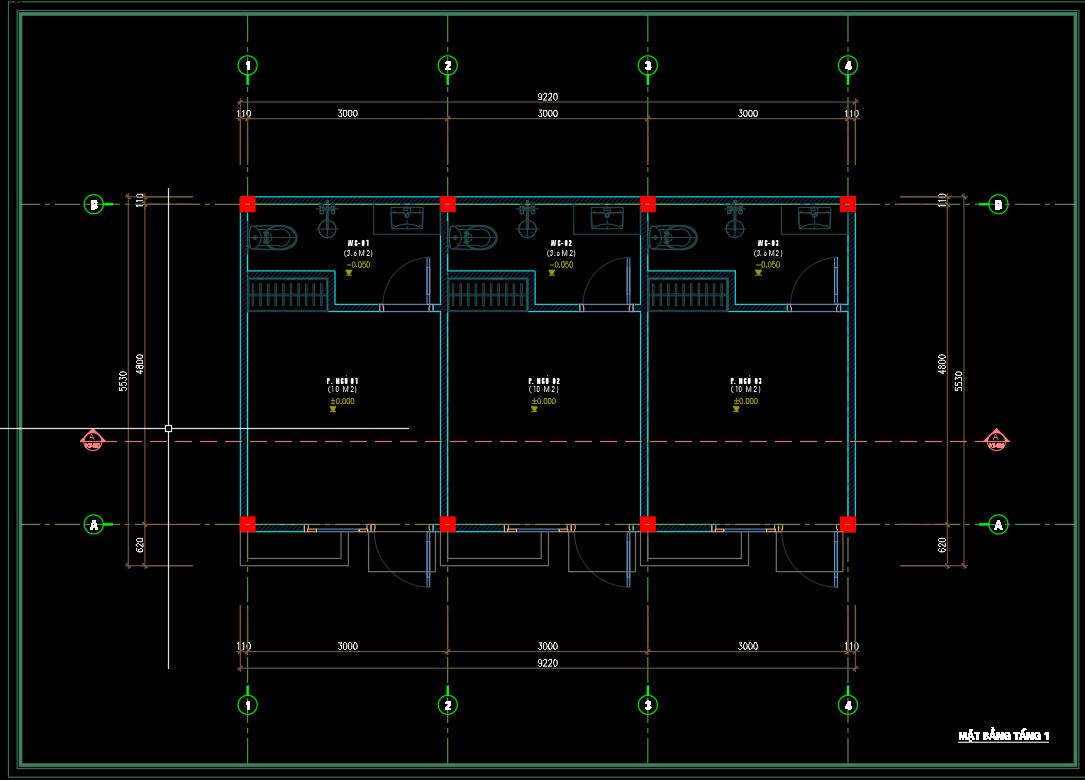
Task: Select the -0.050 level mark in WC-01
Action: (358, 265)
